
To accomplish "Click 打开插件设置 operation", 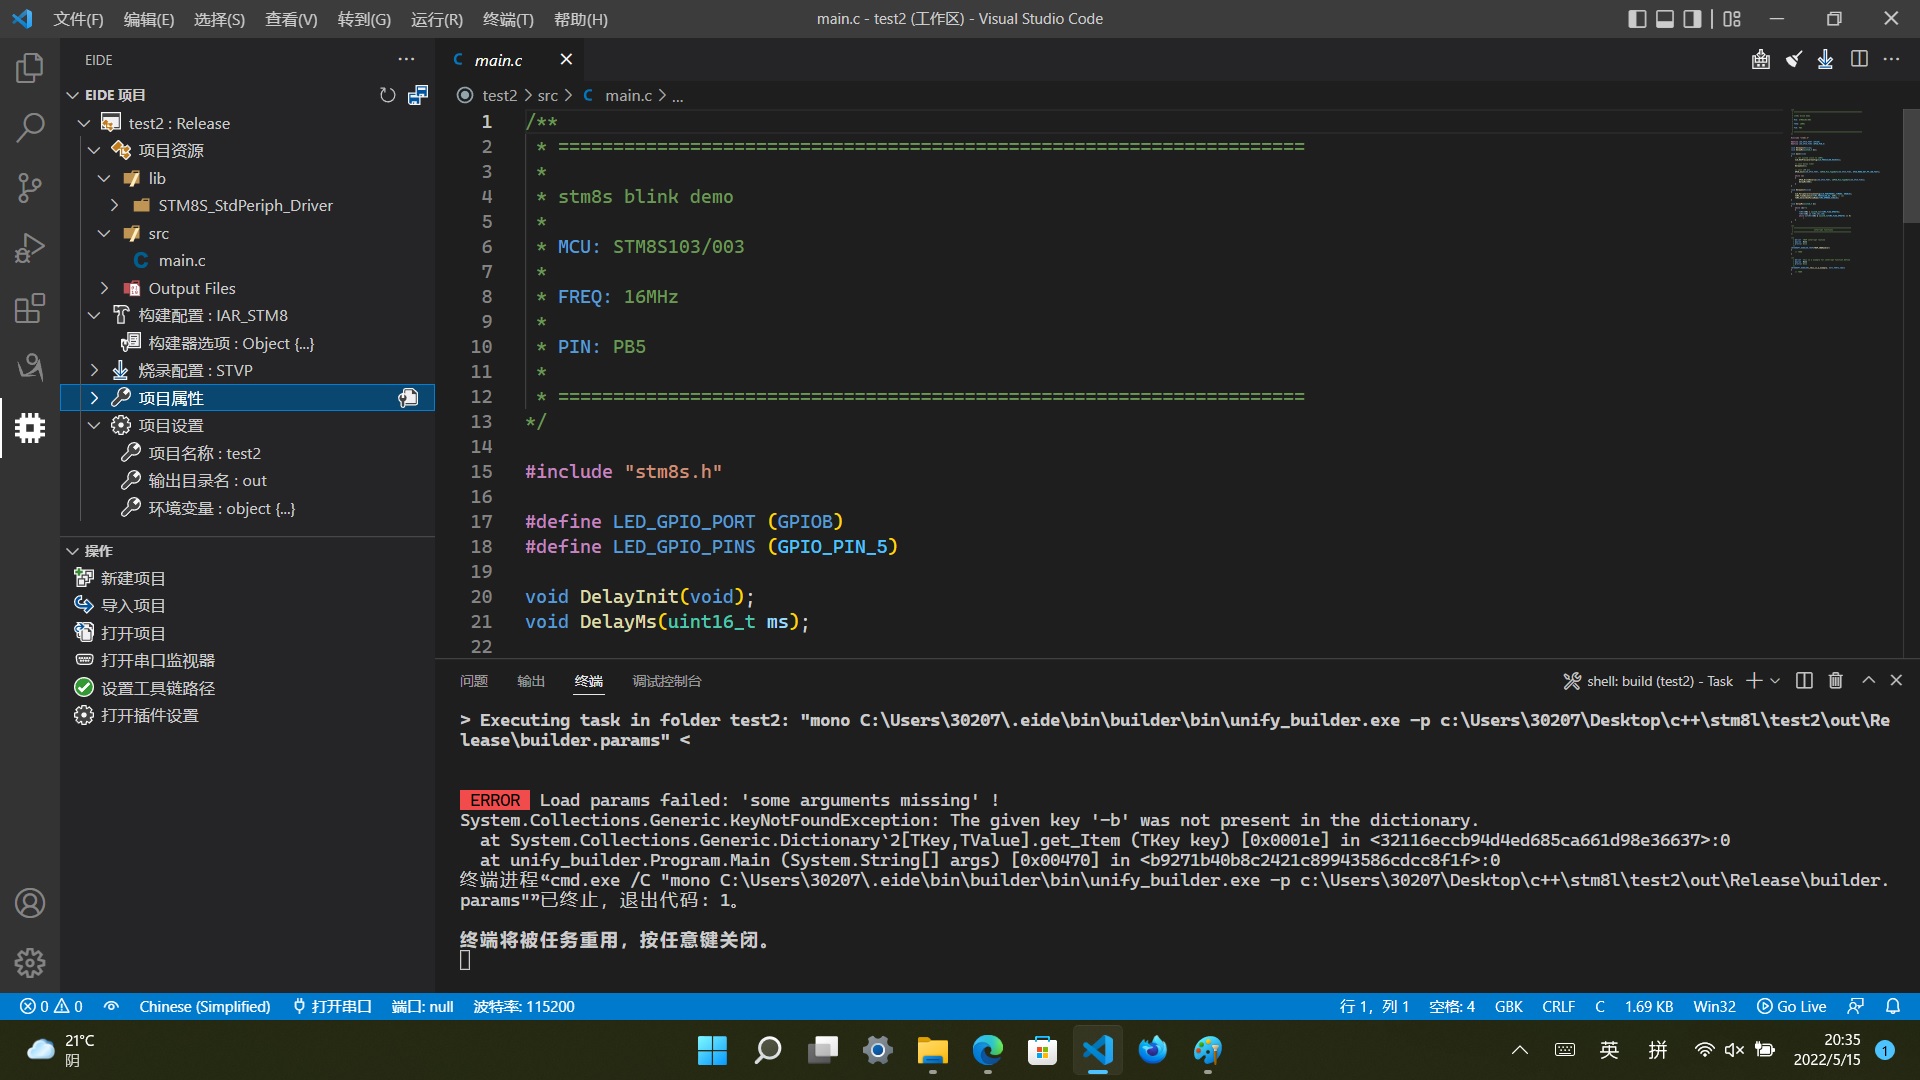I will point(150,715).
